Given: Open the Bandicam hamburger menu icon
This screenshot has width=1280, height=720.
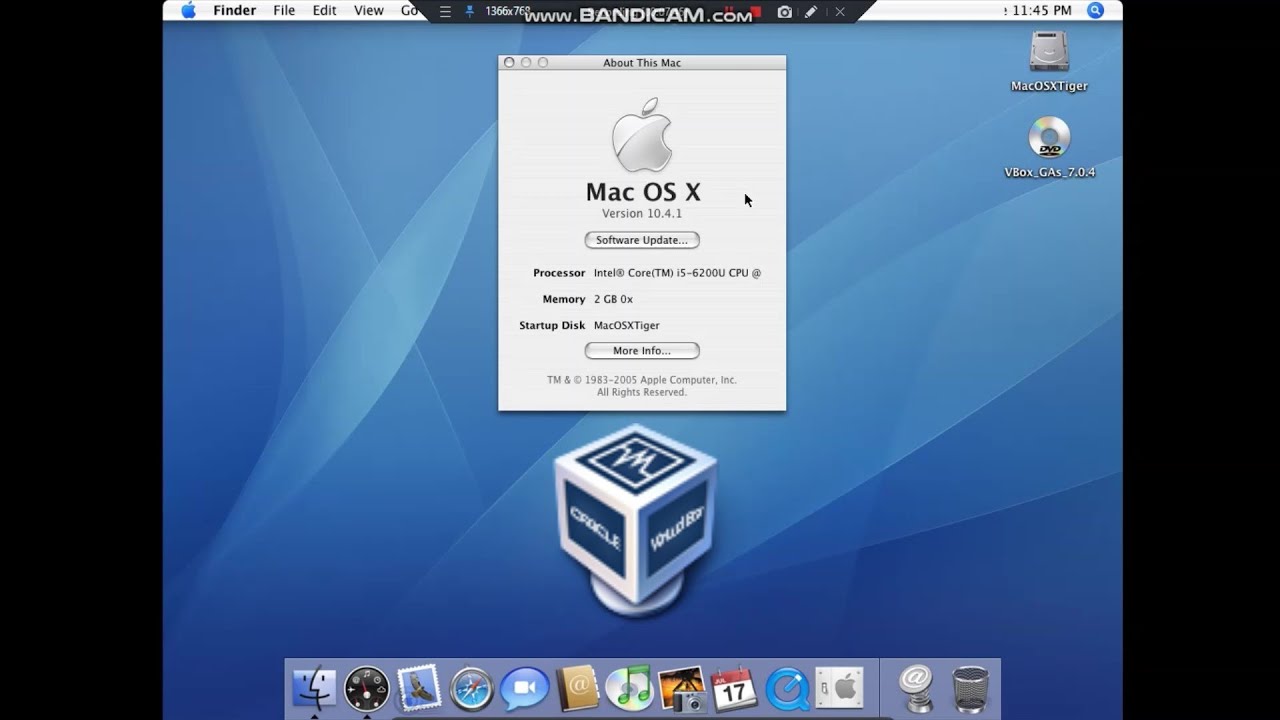Looking at the screenshot, I should pyautogui.click(x=445, y=12).
